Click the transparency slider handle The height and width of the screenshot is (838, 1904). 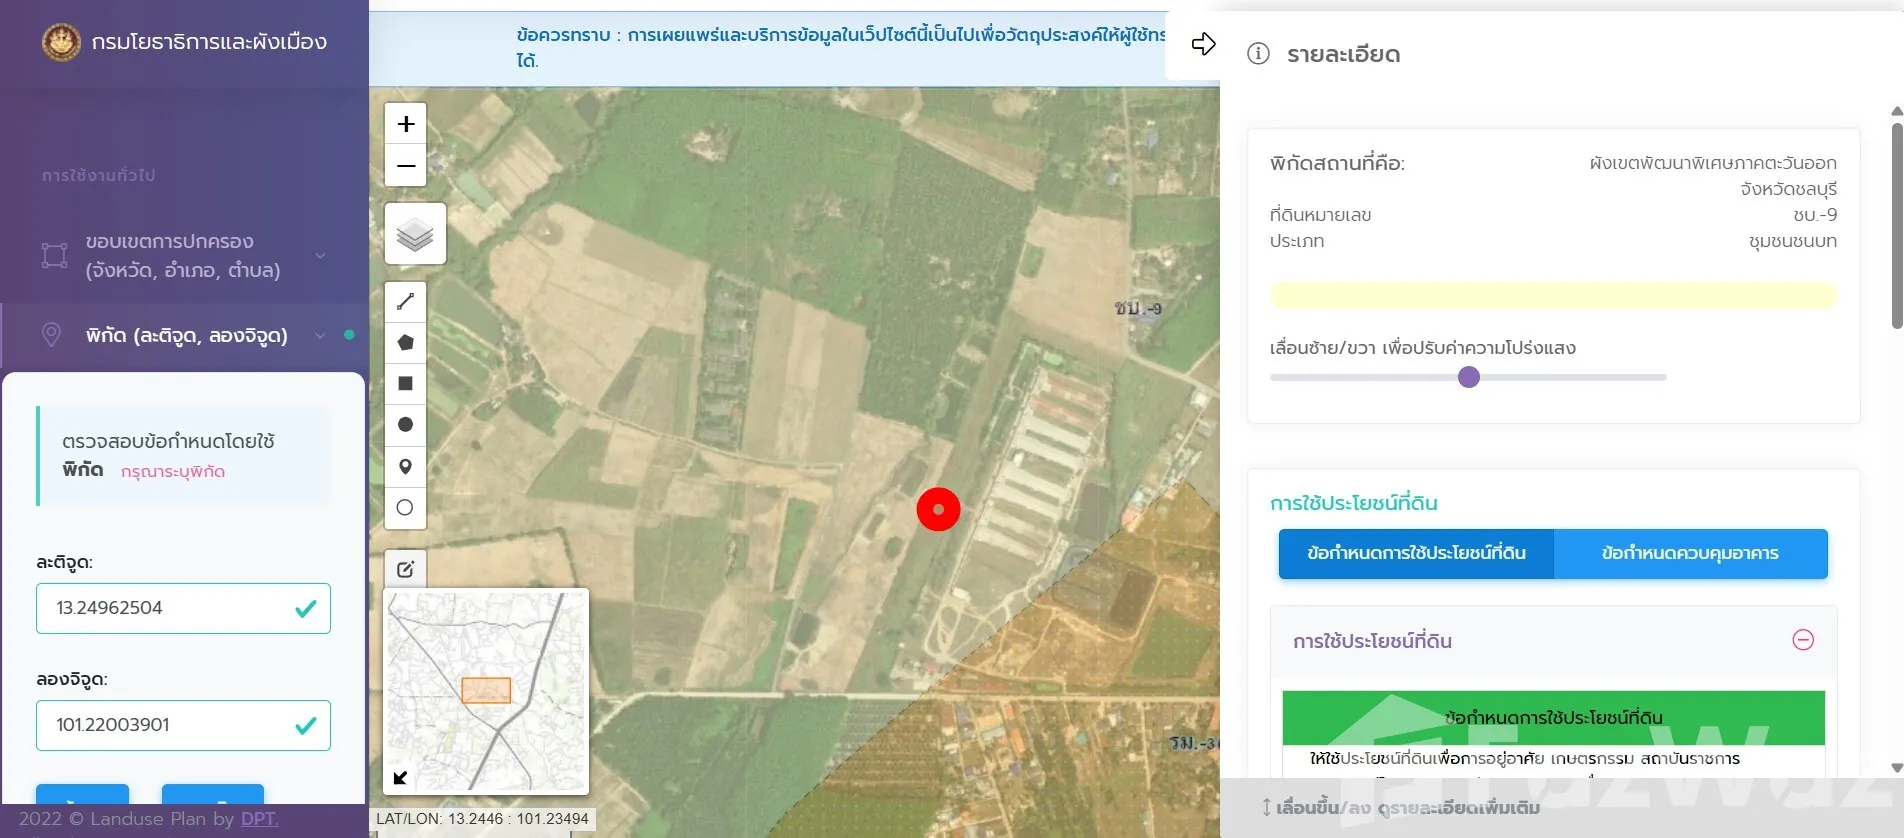pos(1468,377)
